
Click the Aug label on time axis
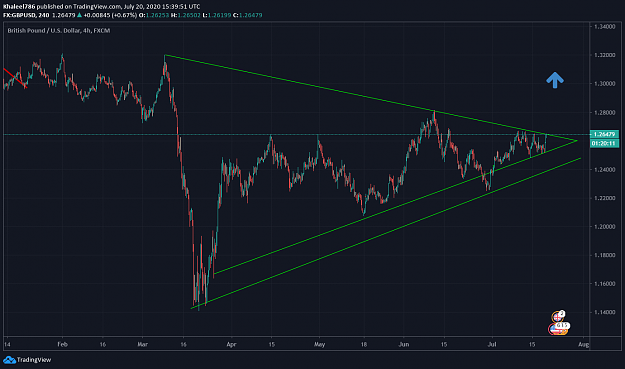(584, 344)
